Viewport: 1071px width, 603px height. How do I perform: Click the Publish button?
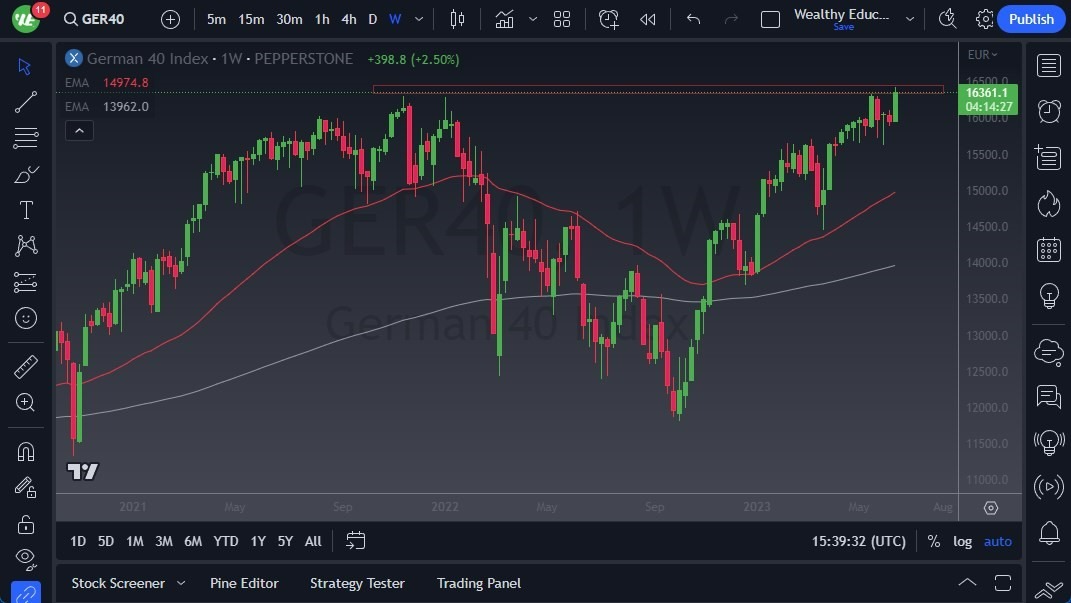[1031, 19]
